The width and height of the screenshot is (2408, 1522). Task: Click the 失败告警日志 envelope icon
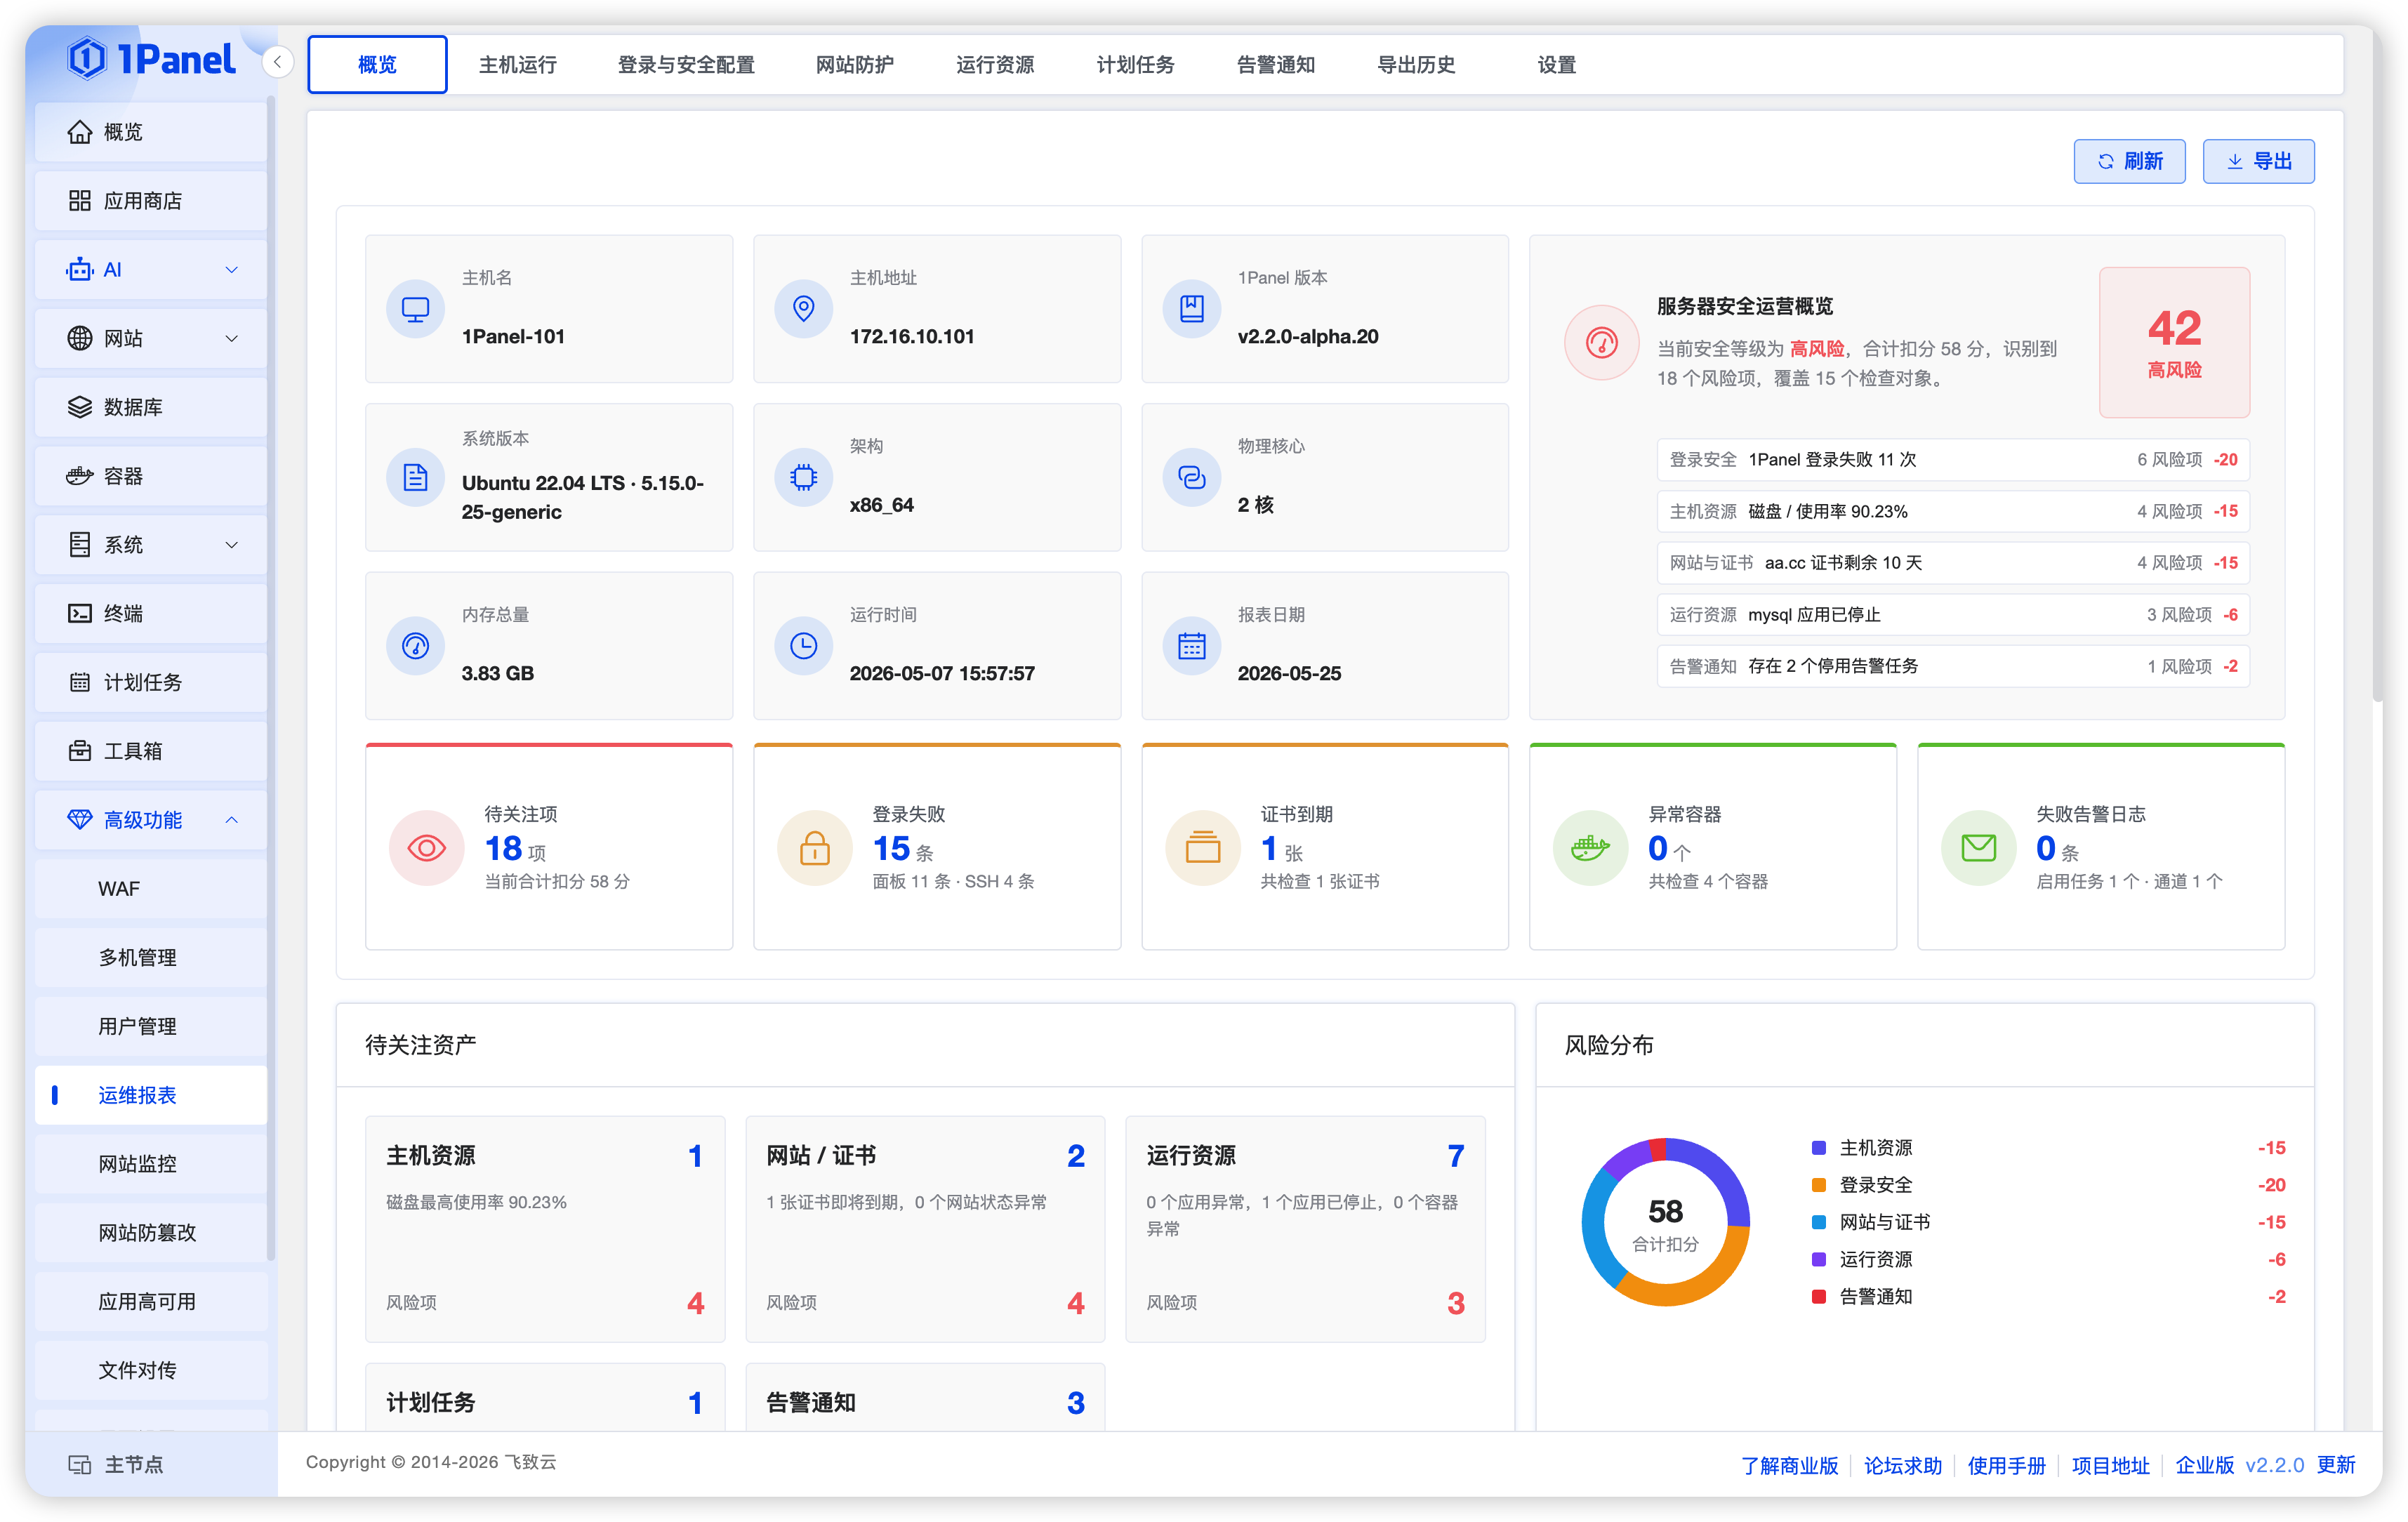click(1979, 848)
